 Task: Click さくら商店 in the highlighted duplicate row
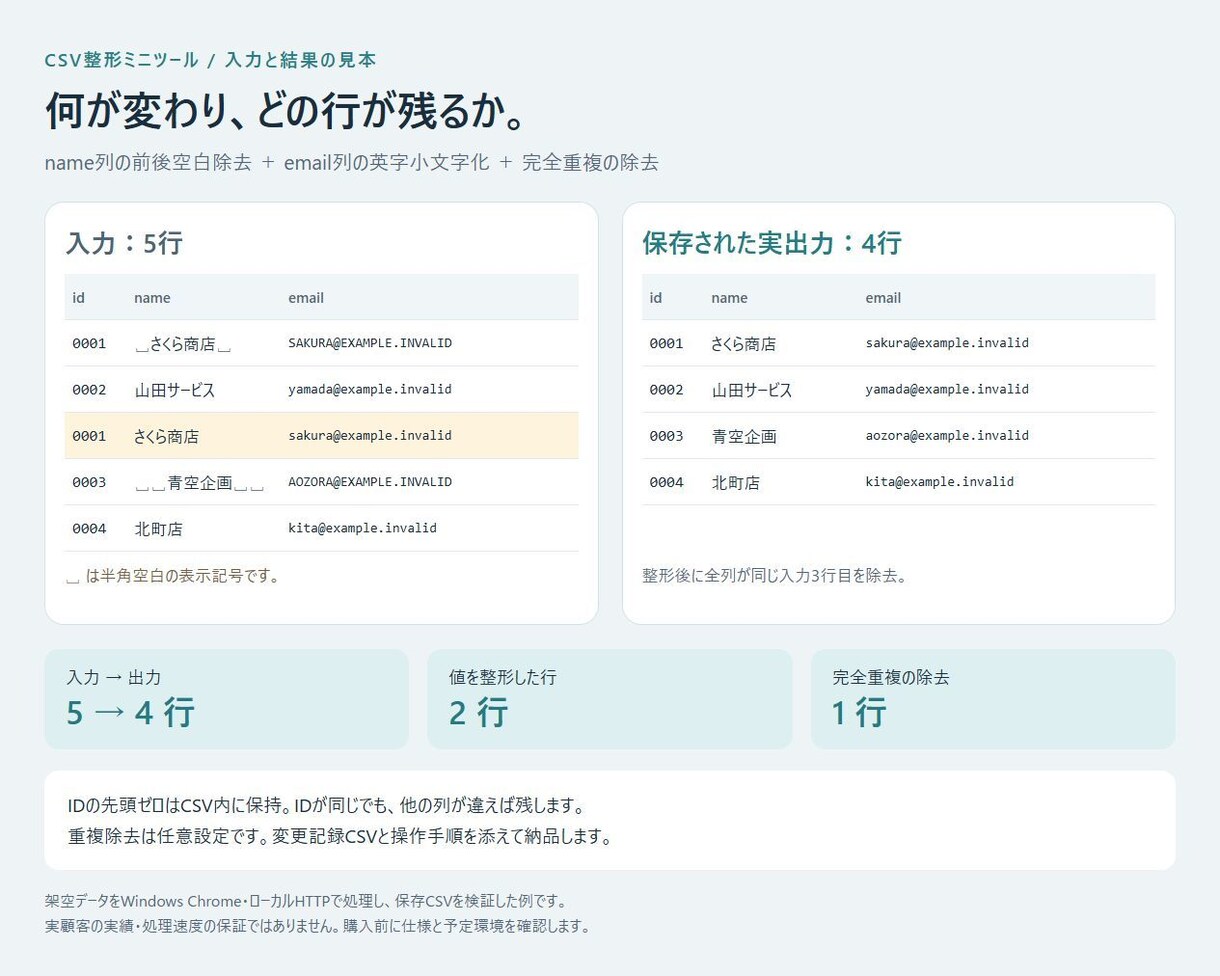(x=166, y=436)
